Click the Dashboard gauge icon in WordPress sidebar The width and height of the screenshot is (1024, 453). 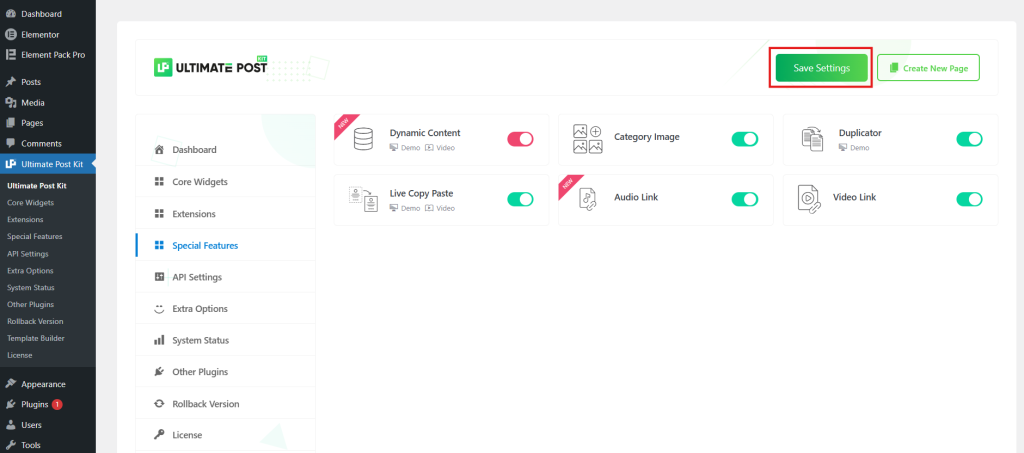[10, 14]
